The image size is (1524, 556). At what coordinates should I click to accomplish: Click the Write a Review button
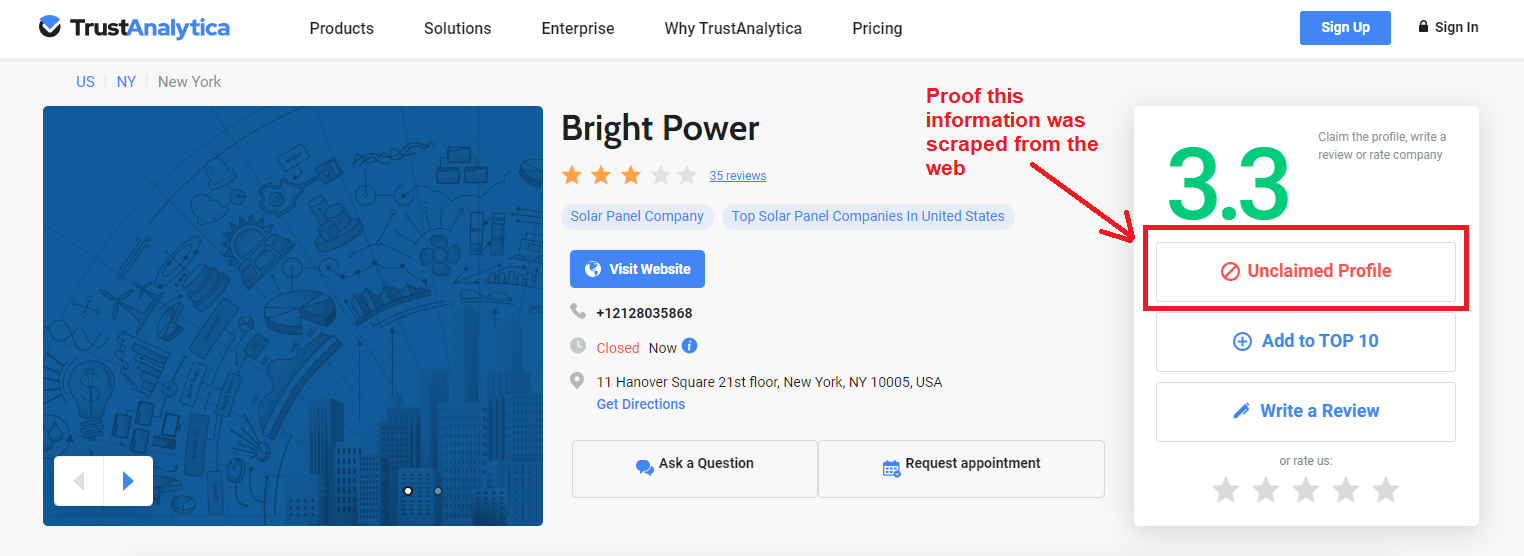coord(1305,411)
